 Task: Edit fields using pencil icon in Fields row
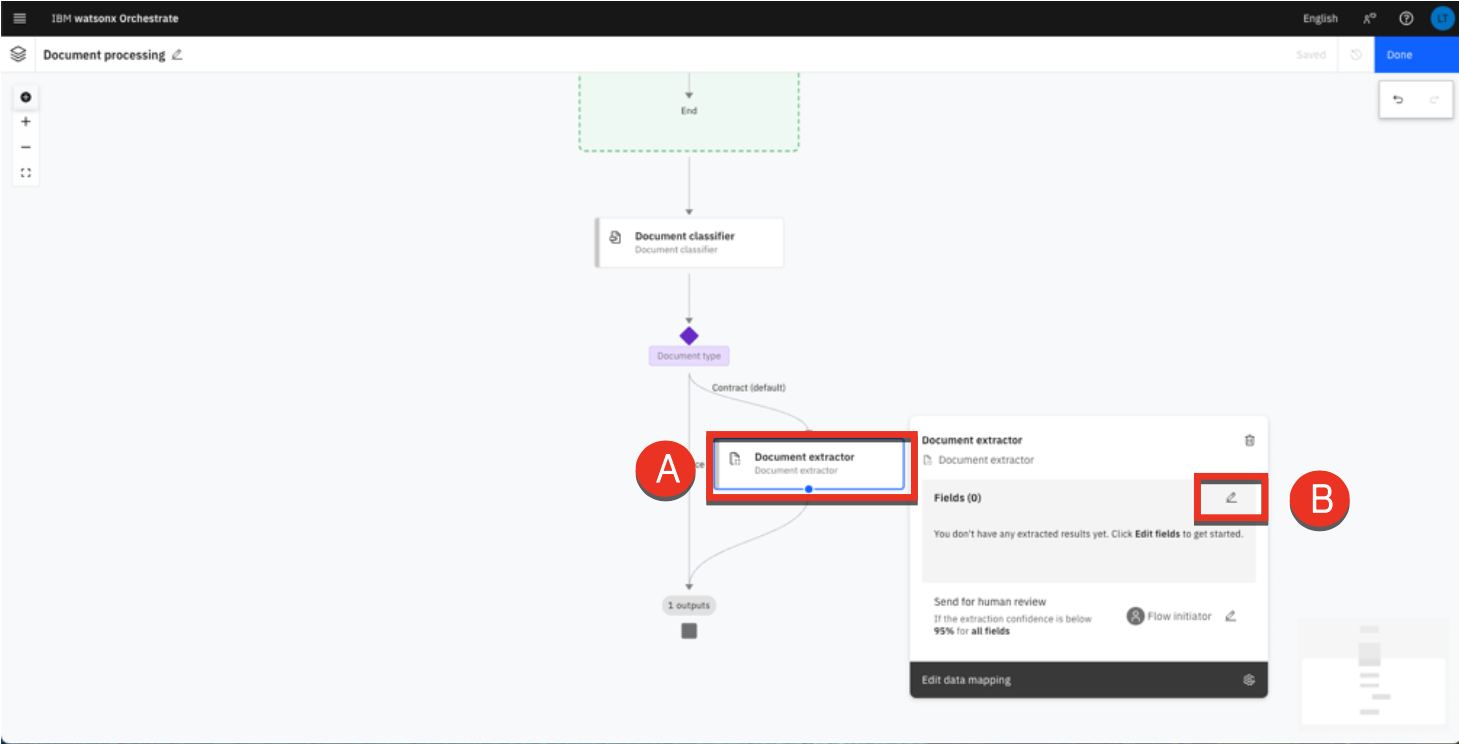click(1231, 497)
